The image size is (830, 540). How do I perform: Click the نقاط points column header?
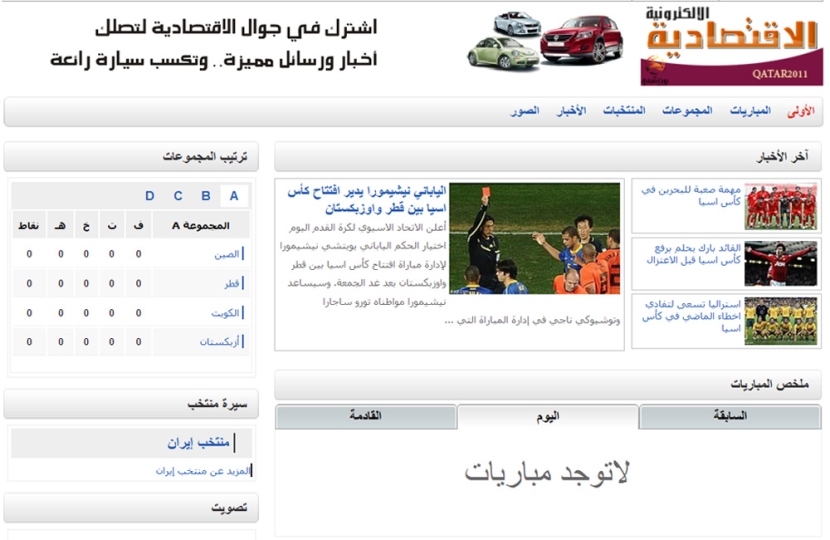click(x=29, y=226)
